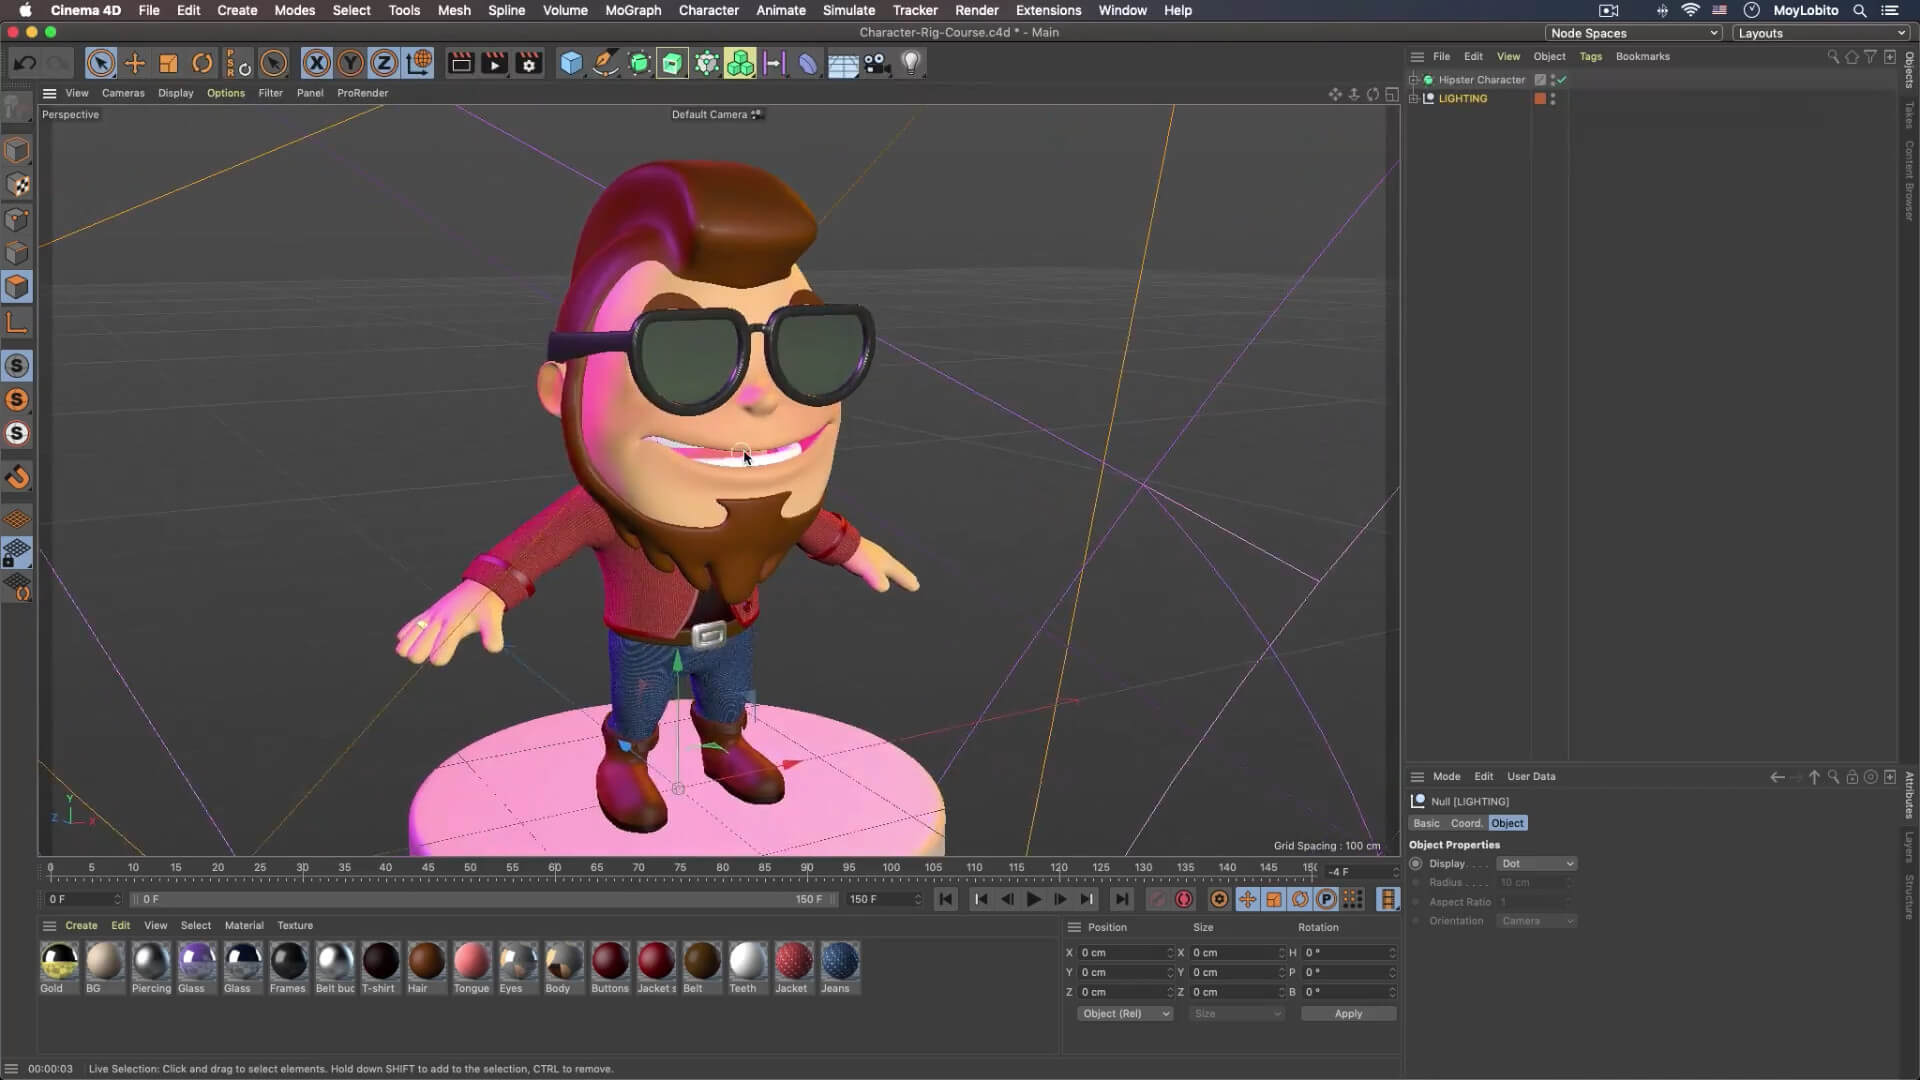The width and height of the screenshot is (1920, 1080).
Task: Click the green checkmark next to Hipster Character
Action: 1561,80
